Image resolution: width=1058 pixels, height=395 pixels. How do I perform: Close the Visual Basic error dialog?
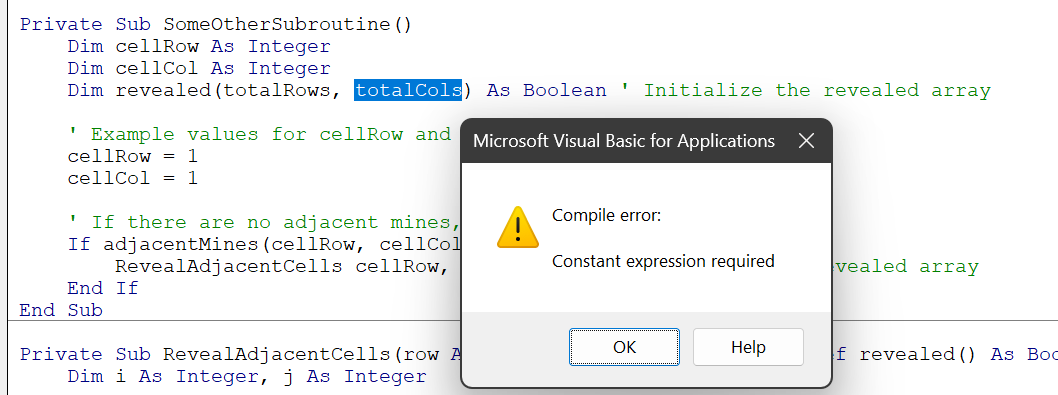[806, 141]
